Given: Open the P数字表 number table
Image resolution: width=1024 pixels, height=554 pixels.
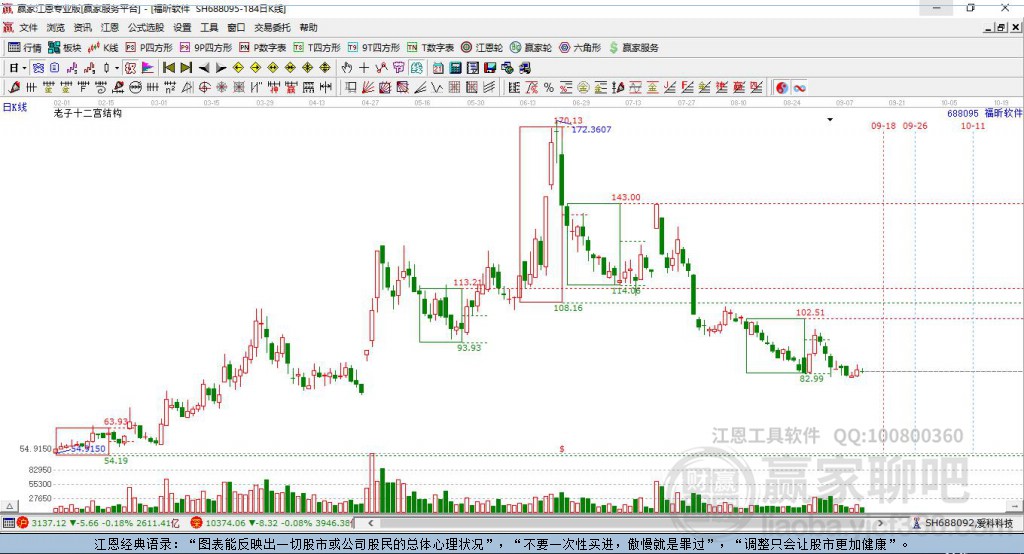Looking at the screenshot, I should (x=263, y=48).
